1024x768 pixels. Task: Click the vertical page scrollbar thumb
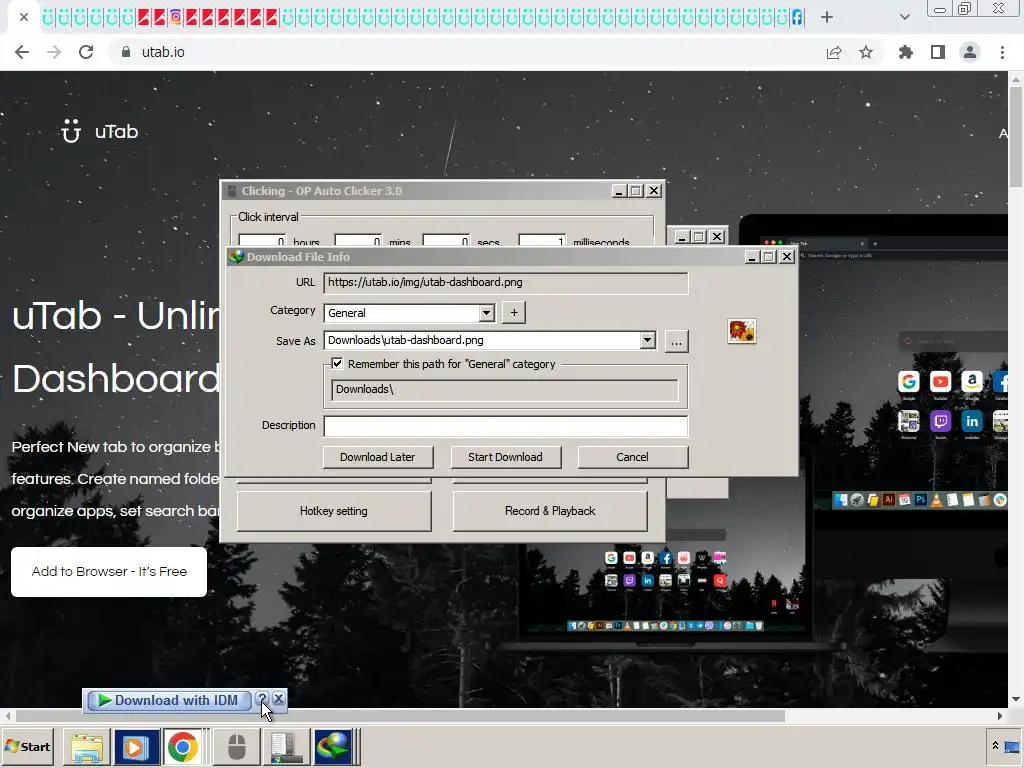(1016, 136)
